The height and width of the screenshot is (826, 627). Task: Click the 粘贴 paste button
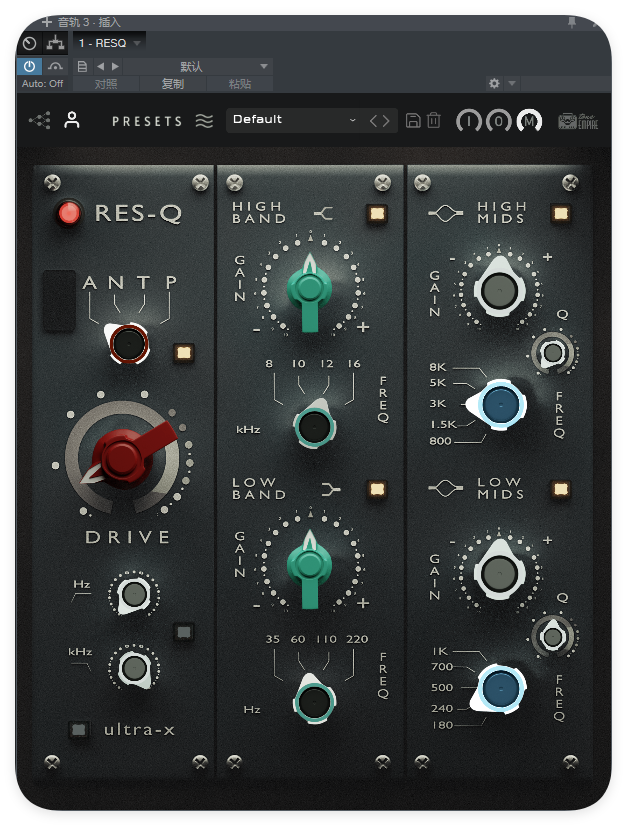pyautogui.click(x=240, y=84)
